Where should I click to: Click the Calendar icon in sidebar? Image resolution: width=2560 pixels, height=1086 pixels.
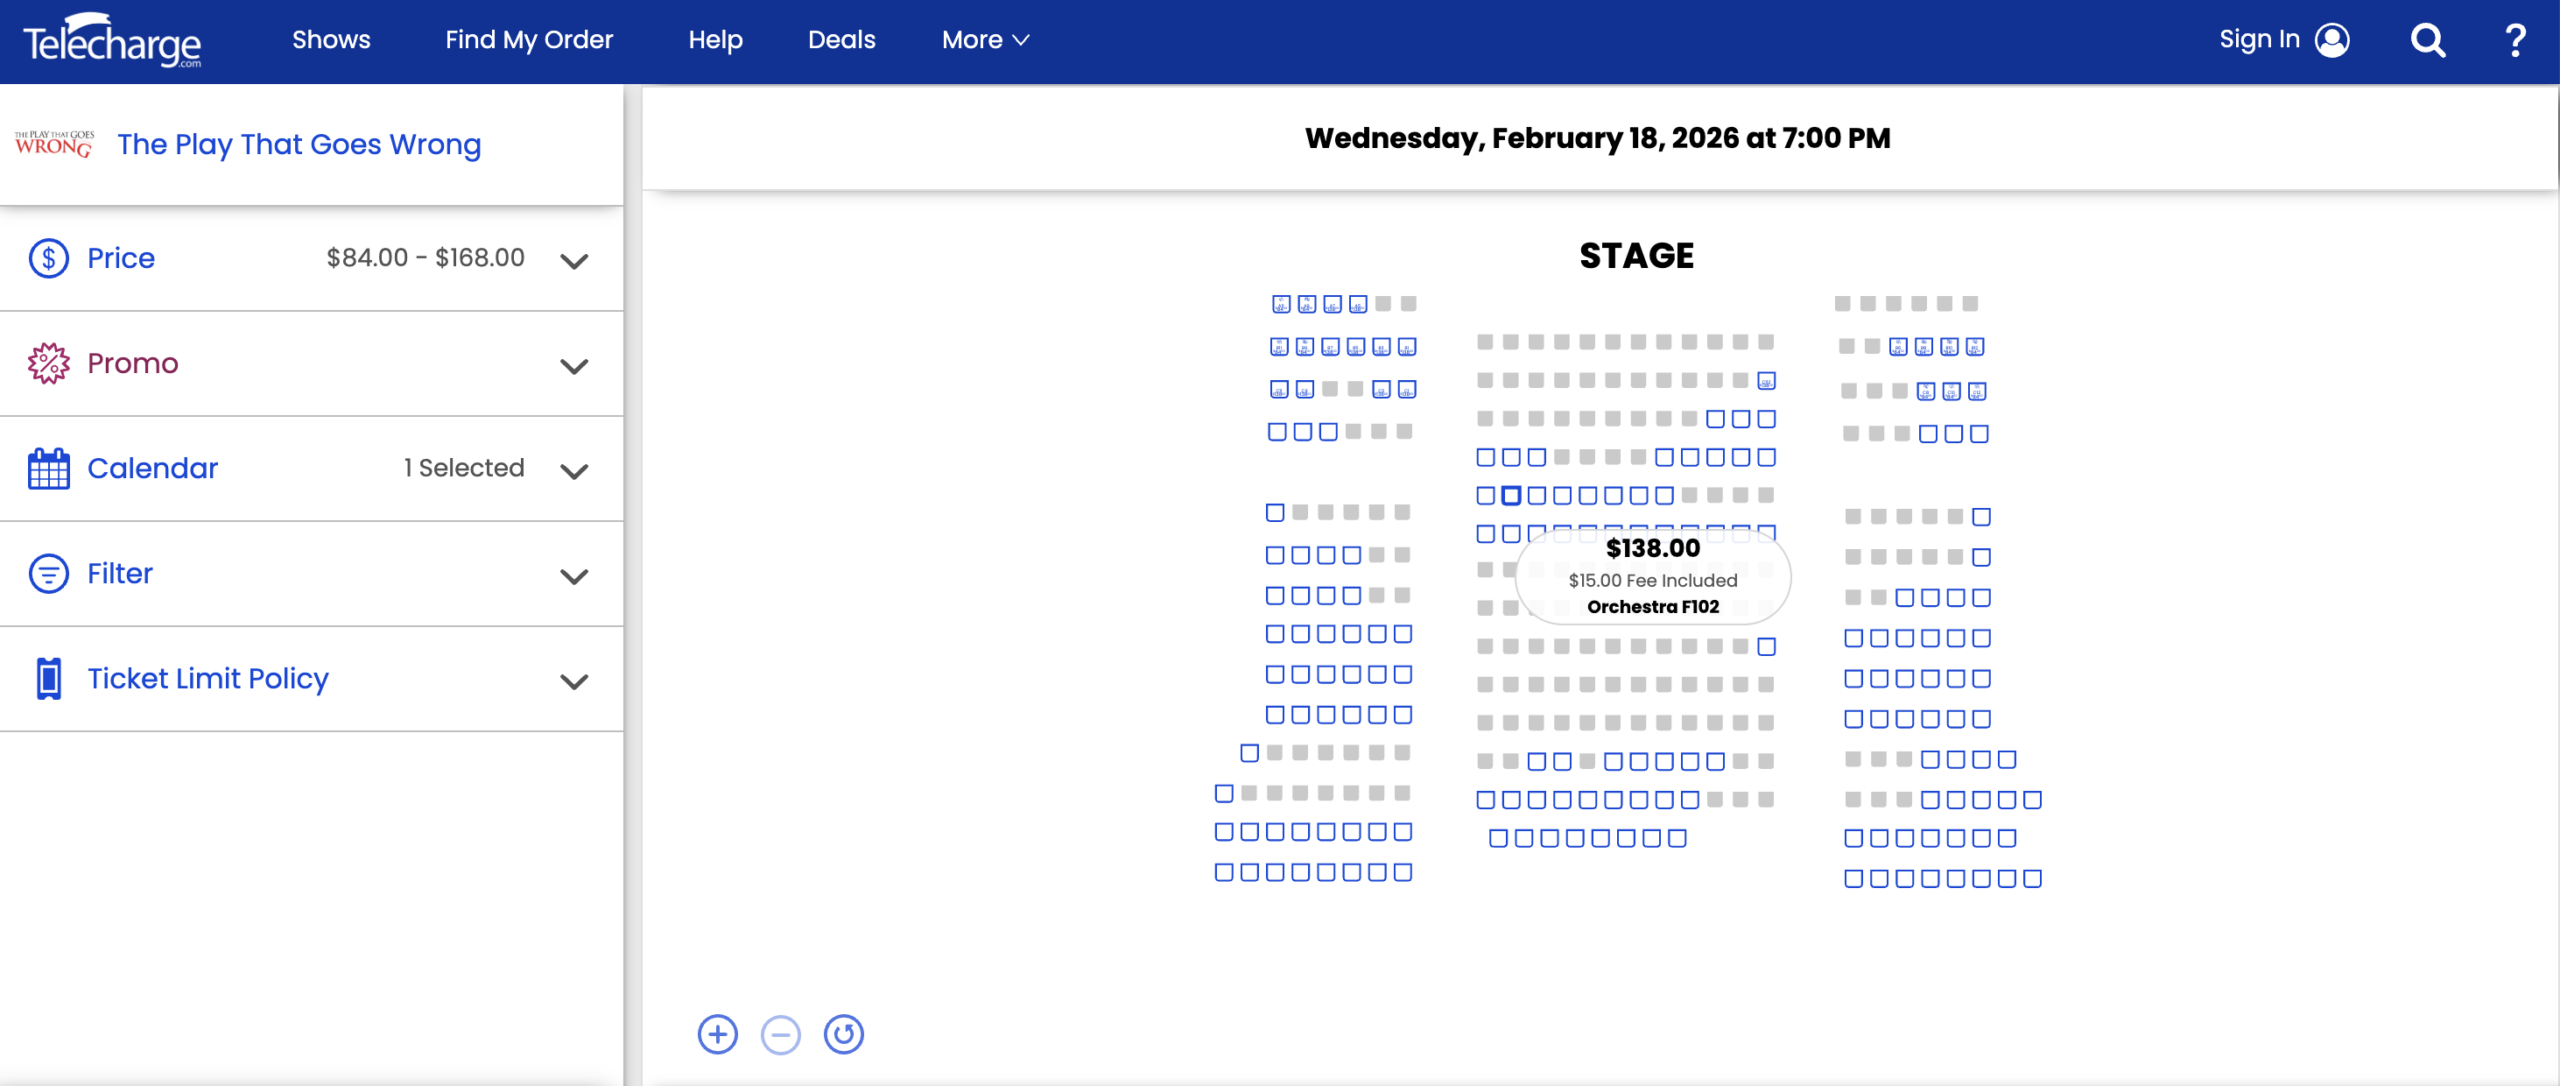[48, 469]
